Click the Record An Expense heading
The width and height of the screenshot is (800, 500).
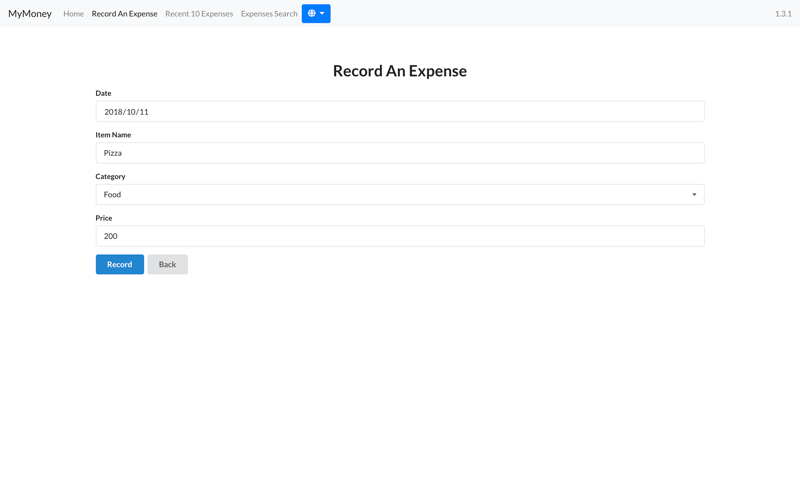400,71
